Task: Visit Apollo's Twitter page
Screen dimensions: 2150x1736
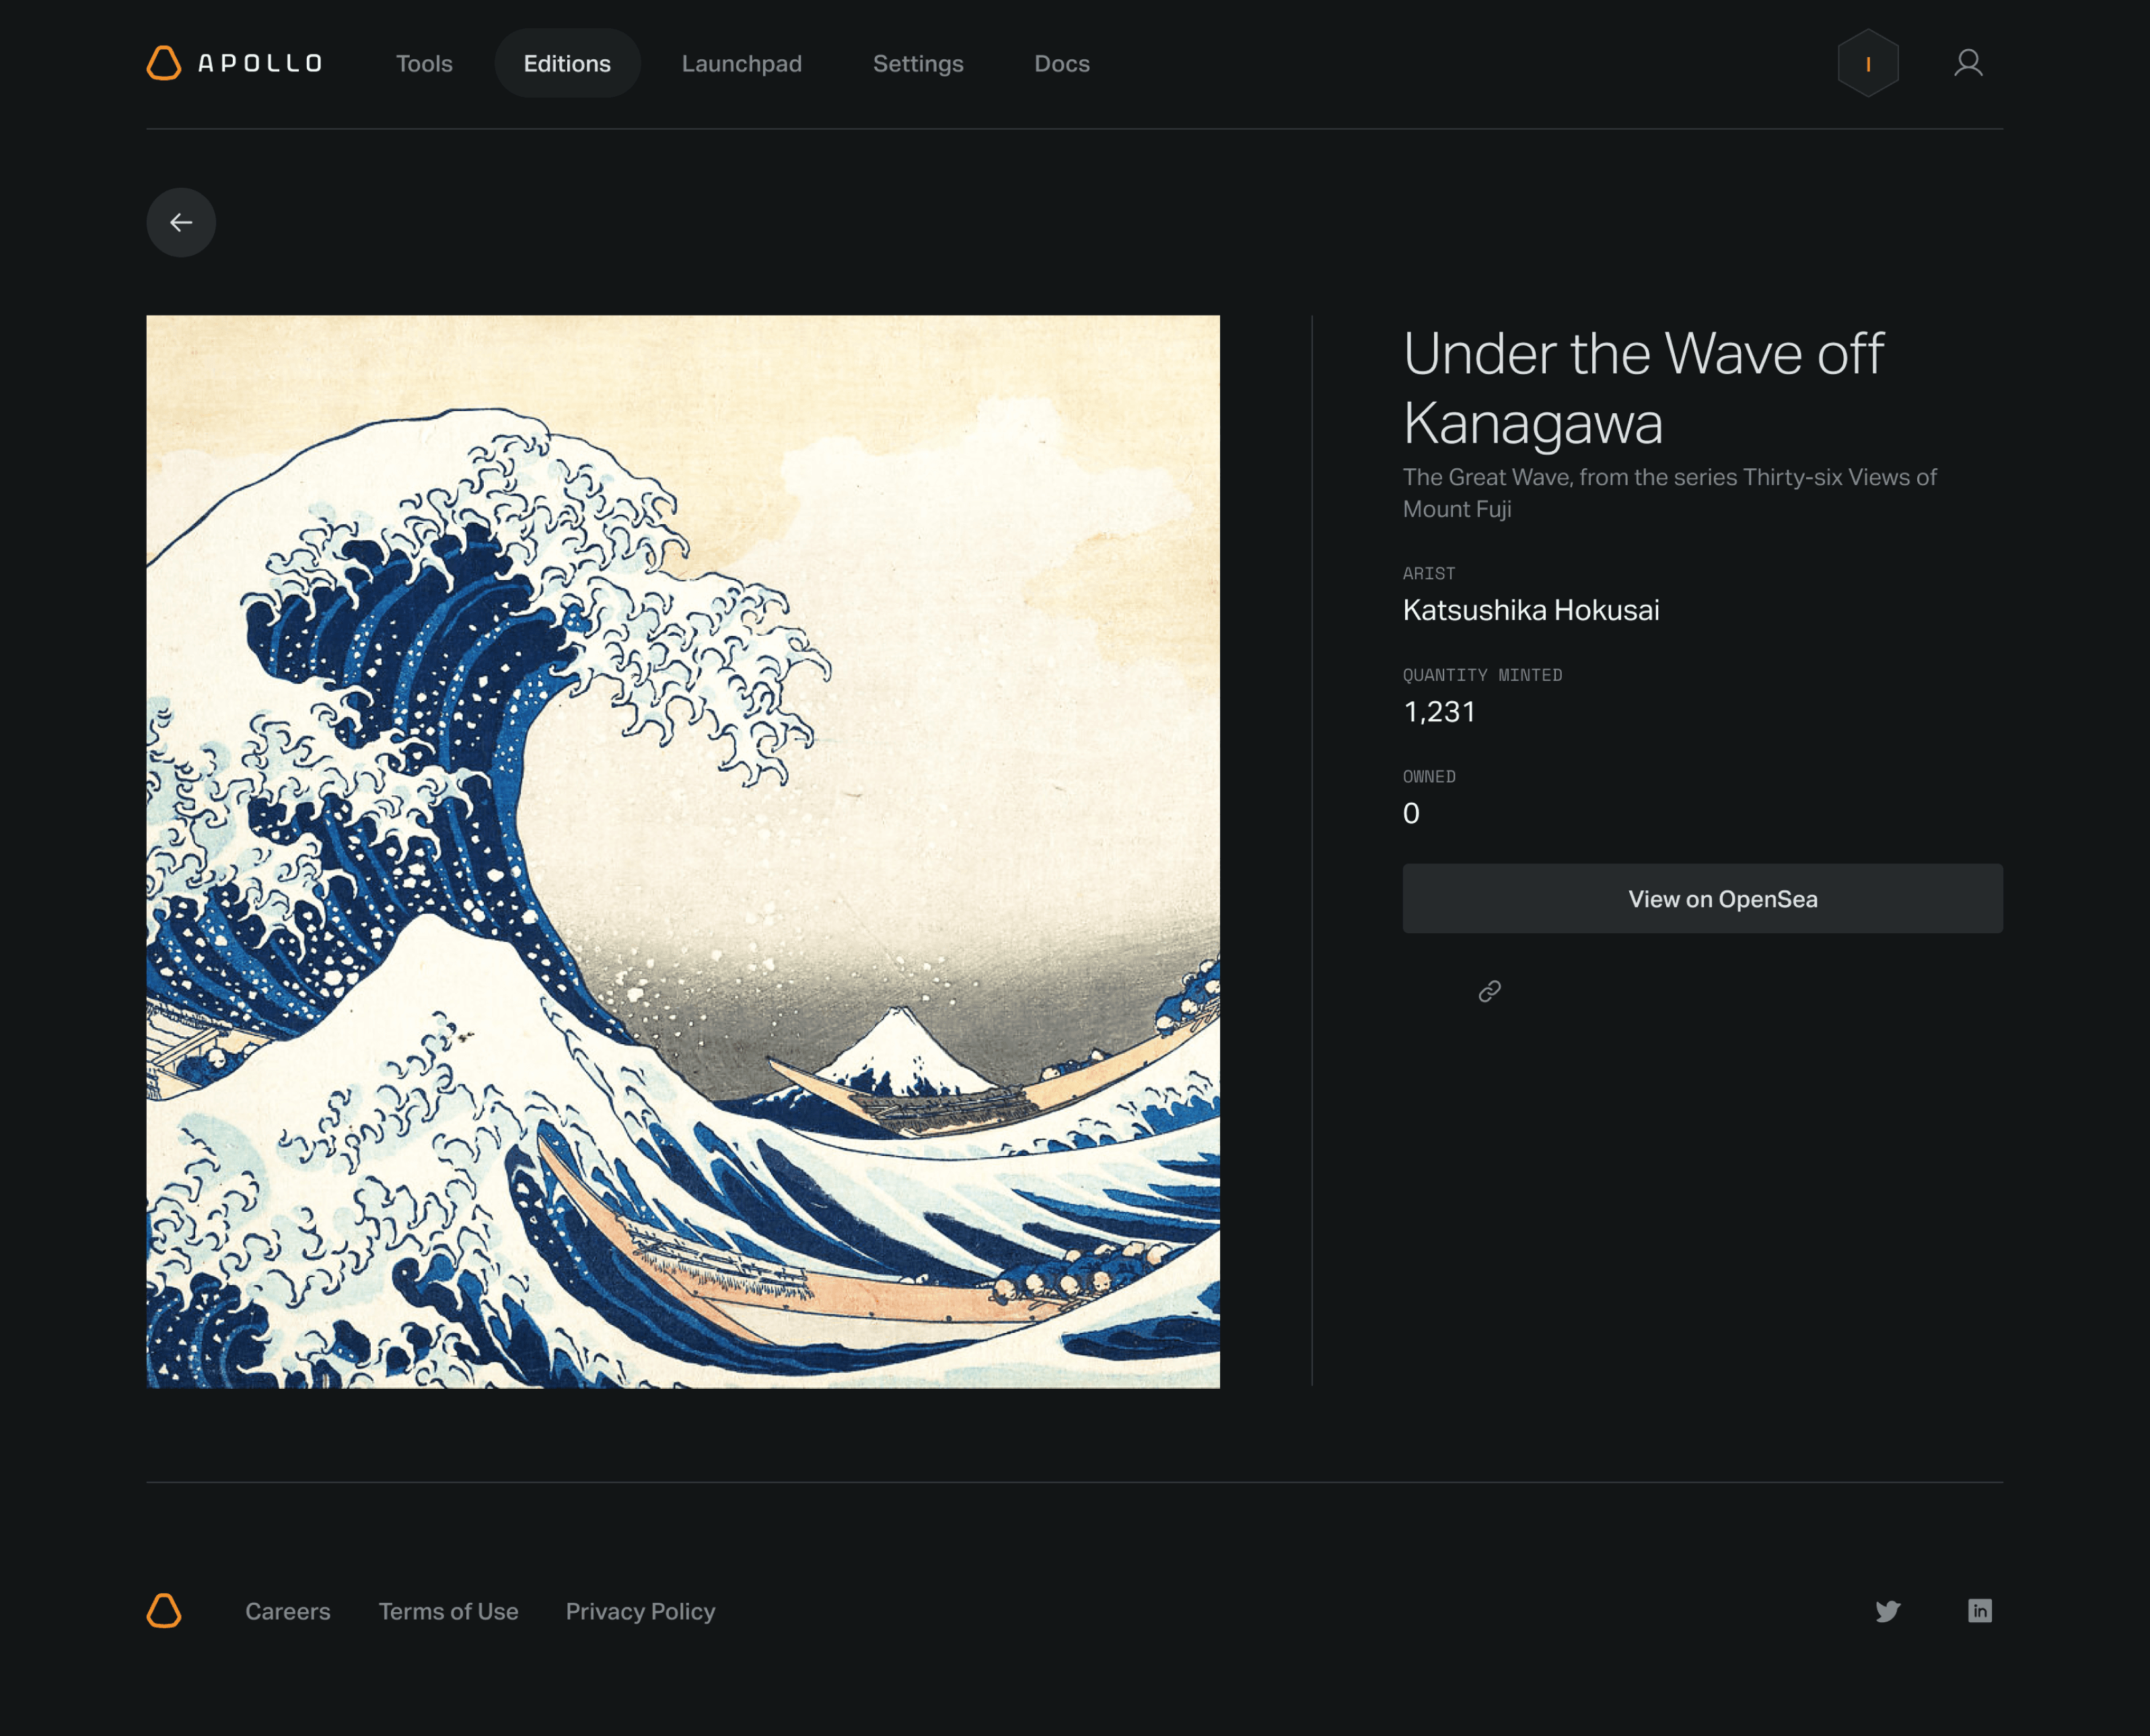Action: pos(1887,1610)
